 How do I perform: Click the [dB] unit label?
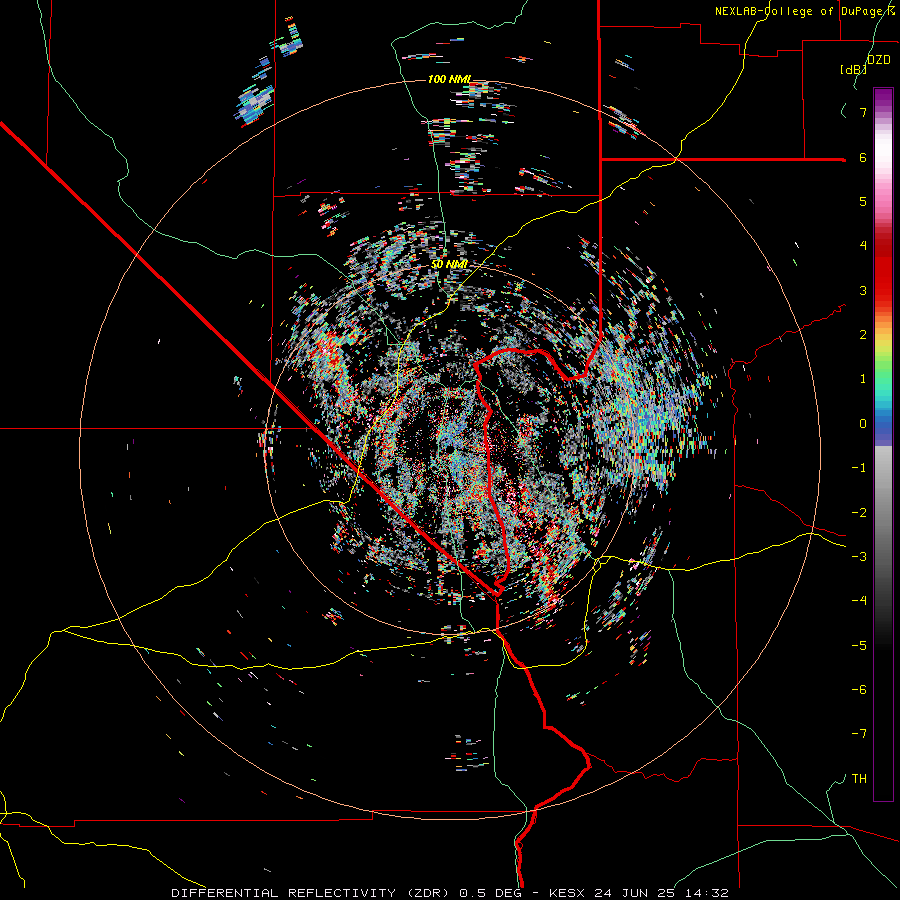(853, 69)
